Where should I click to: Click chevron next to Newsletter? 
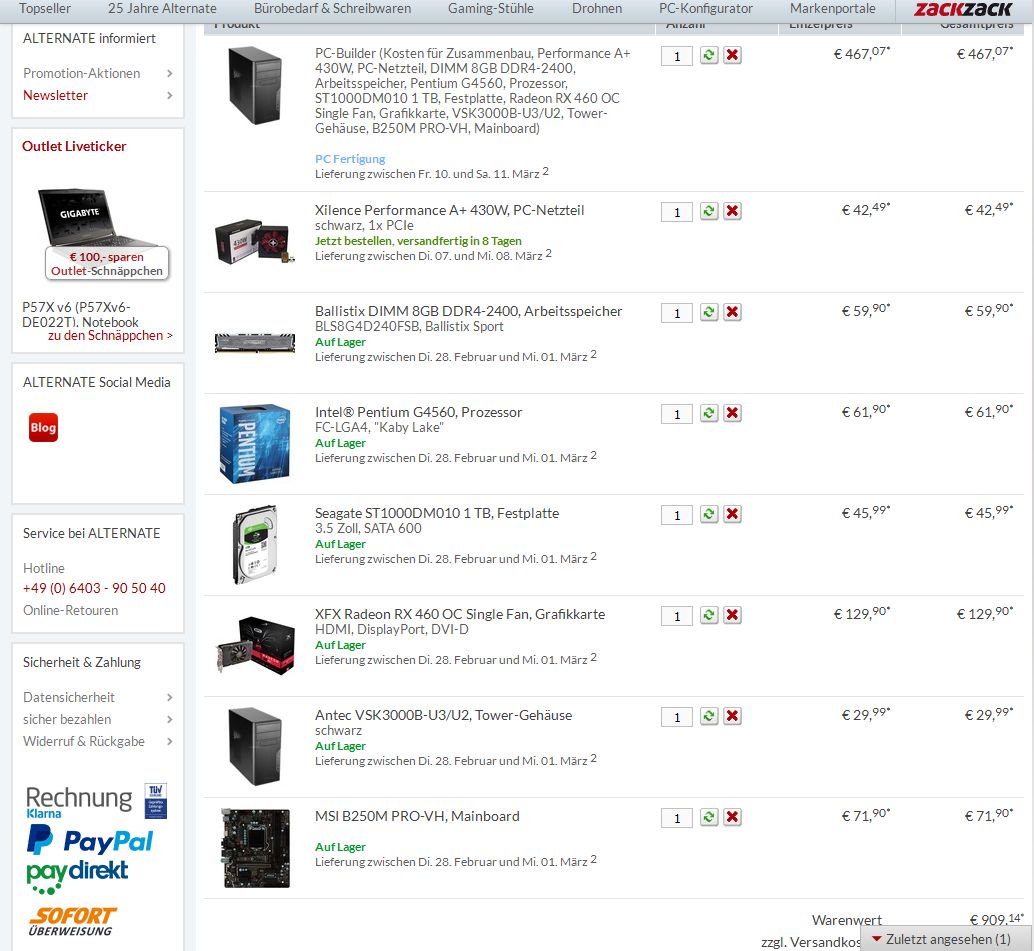[x=169, y=96]
